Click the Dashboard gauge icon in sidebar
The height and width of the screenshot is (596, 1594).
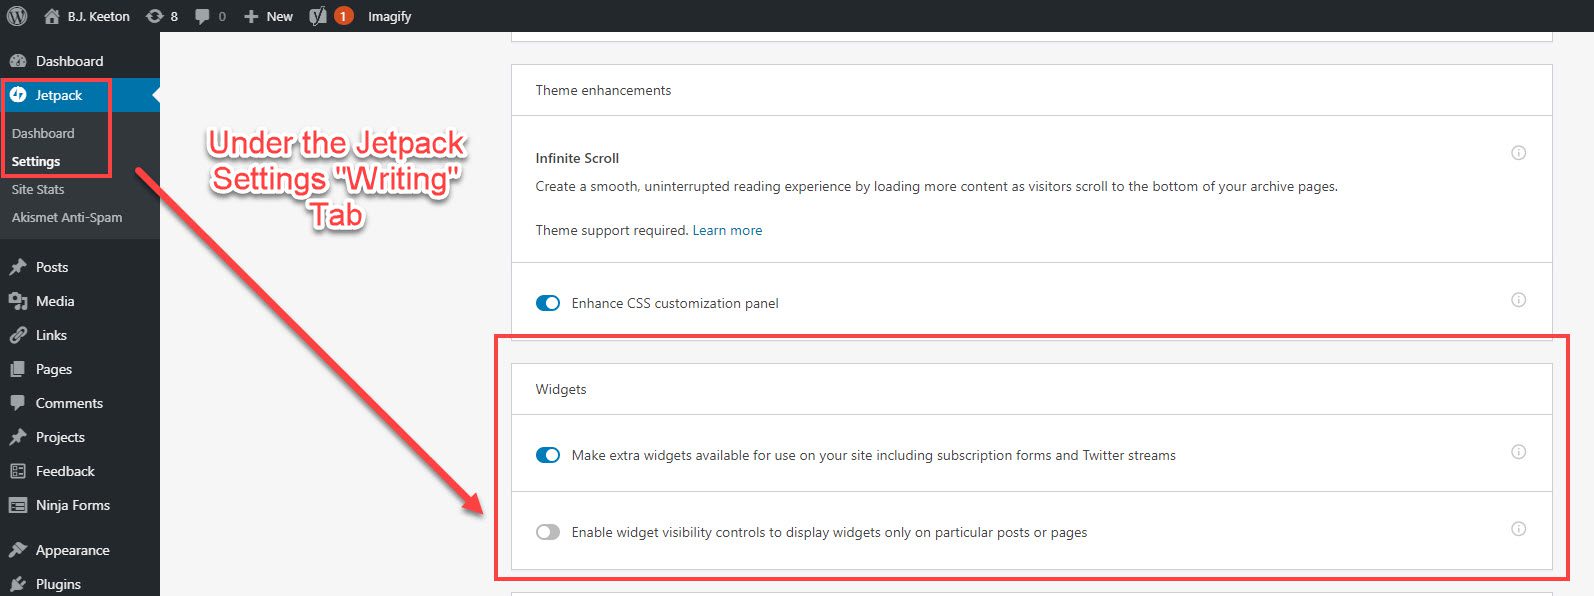(18, 61)
